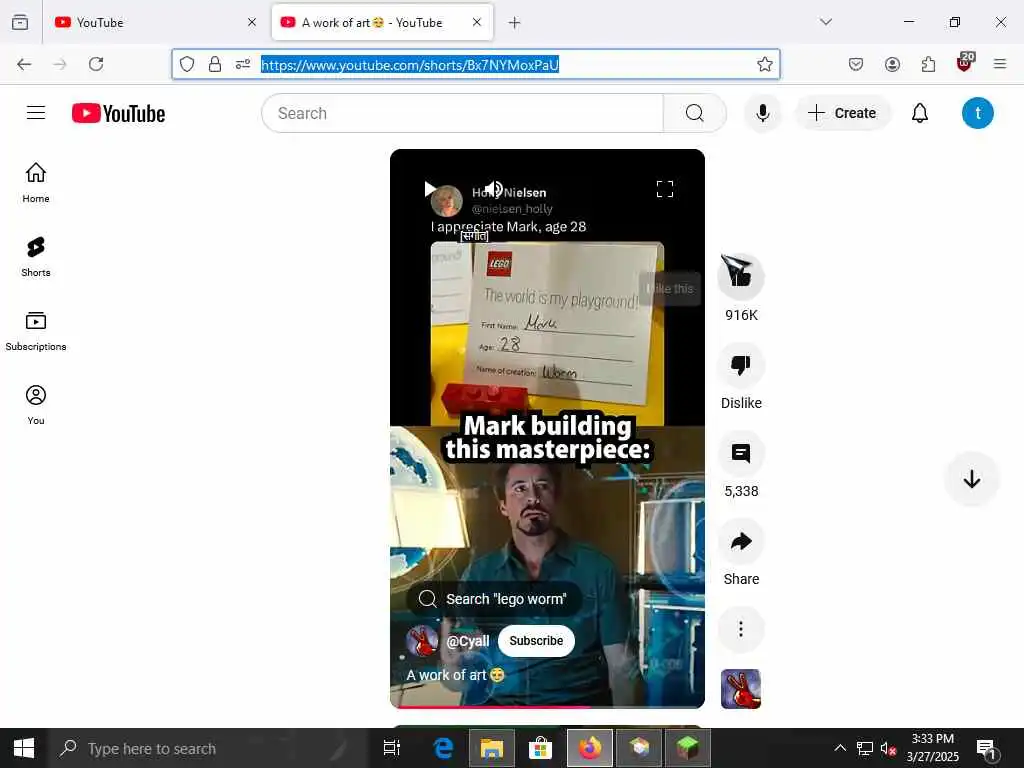This screenshot has width=1024, height=768.
Task: Click the "A work of art" caption
Action: coord(455,675)
